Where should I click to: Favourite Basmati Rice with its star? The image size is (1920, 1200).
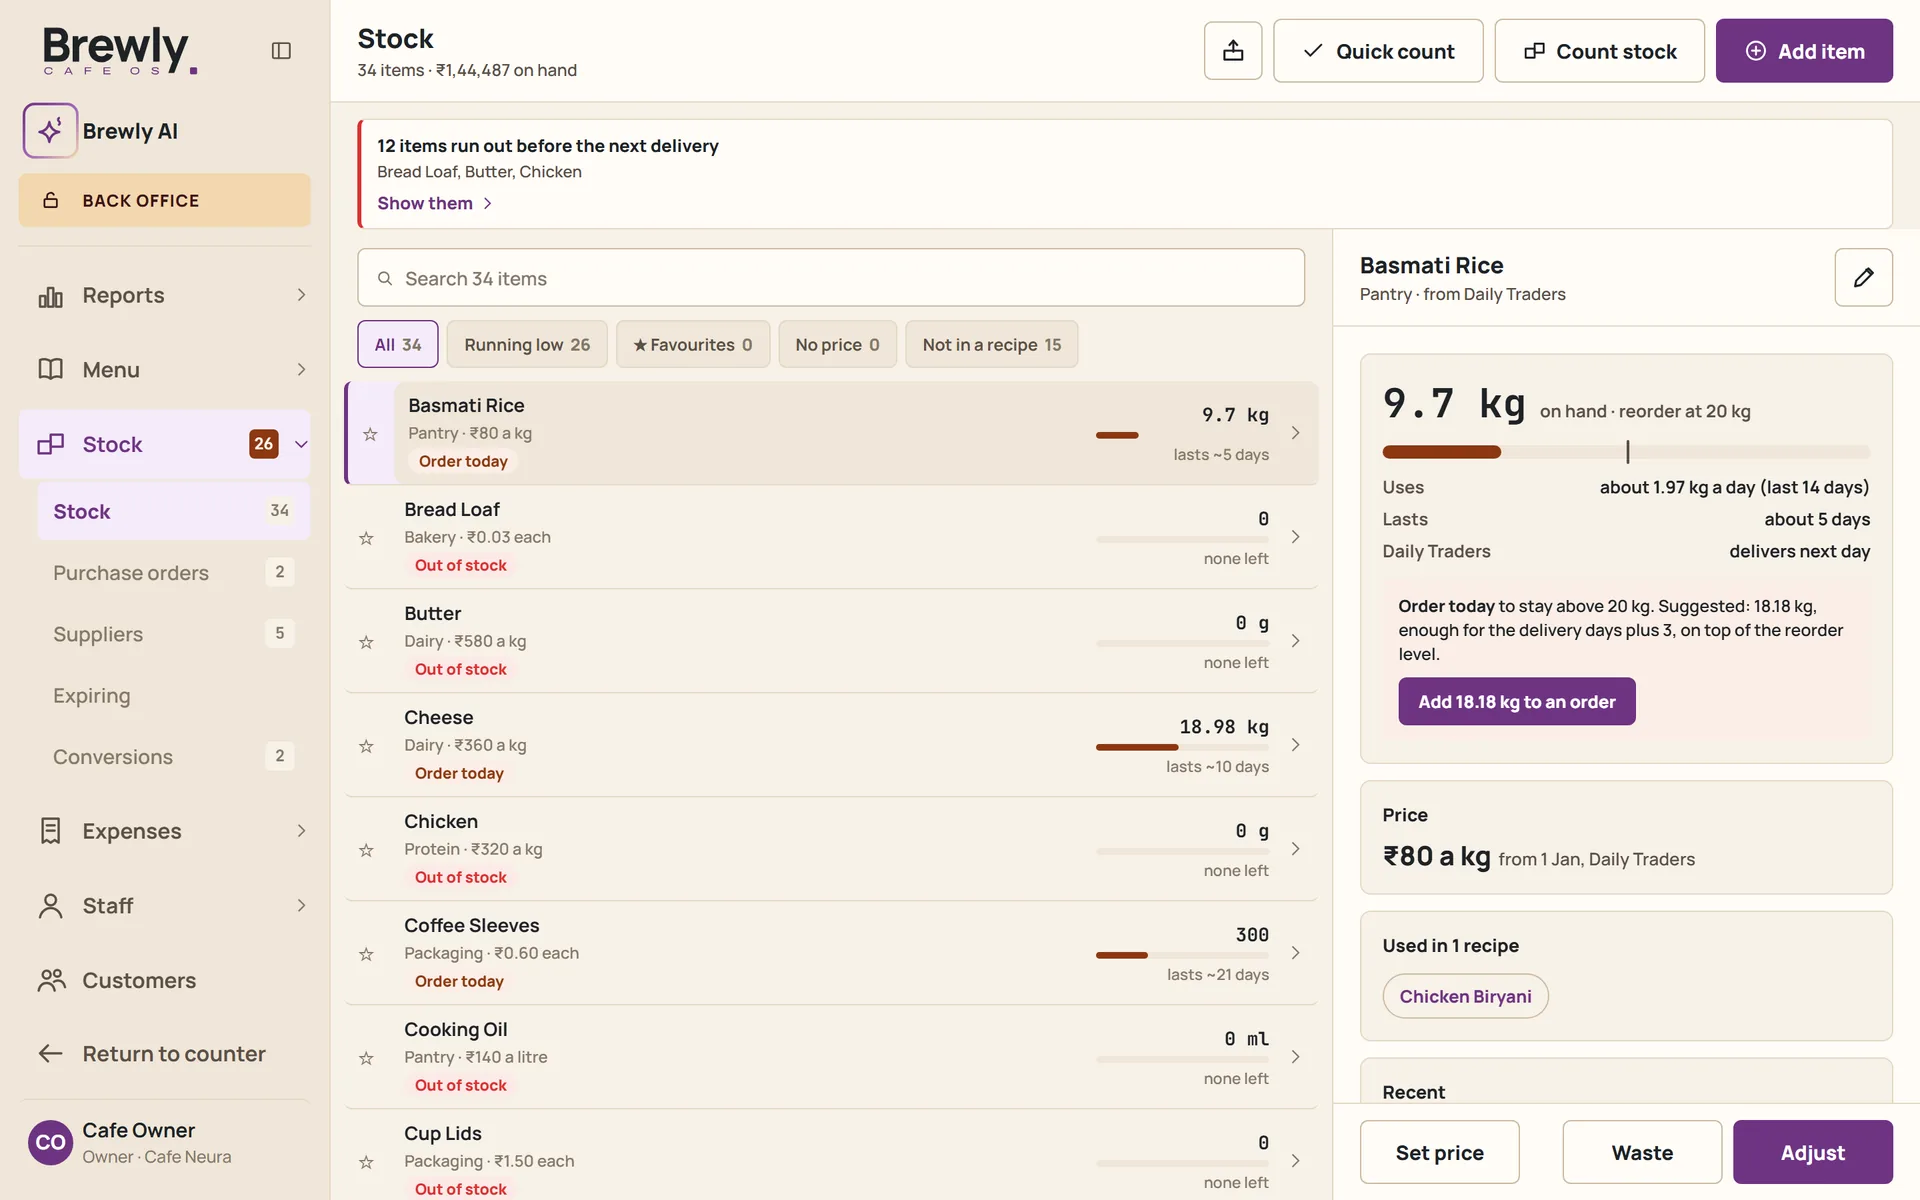click(x=370, y=434)
